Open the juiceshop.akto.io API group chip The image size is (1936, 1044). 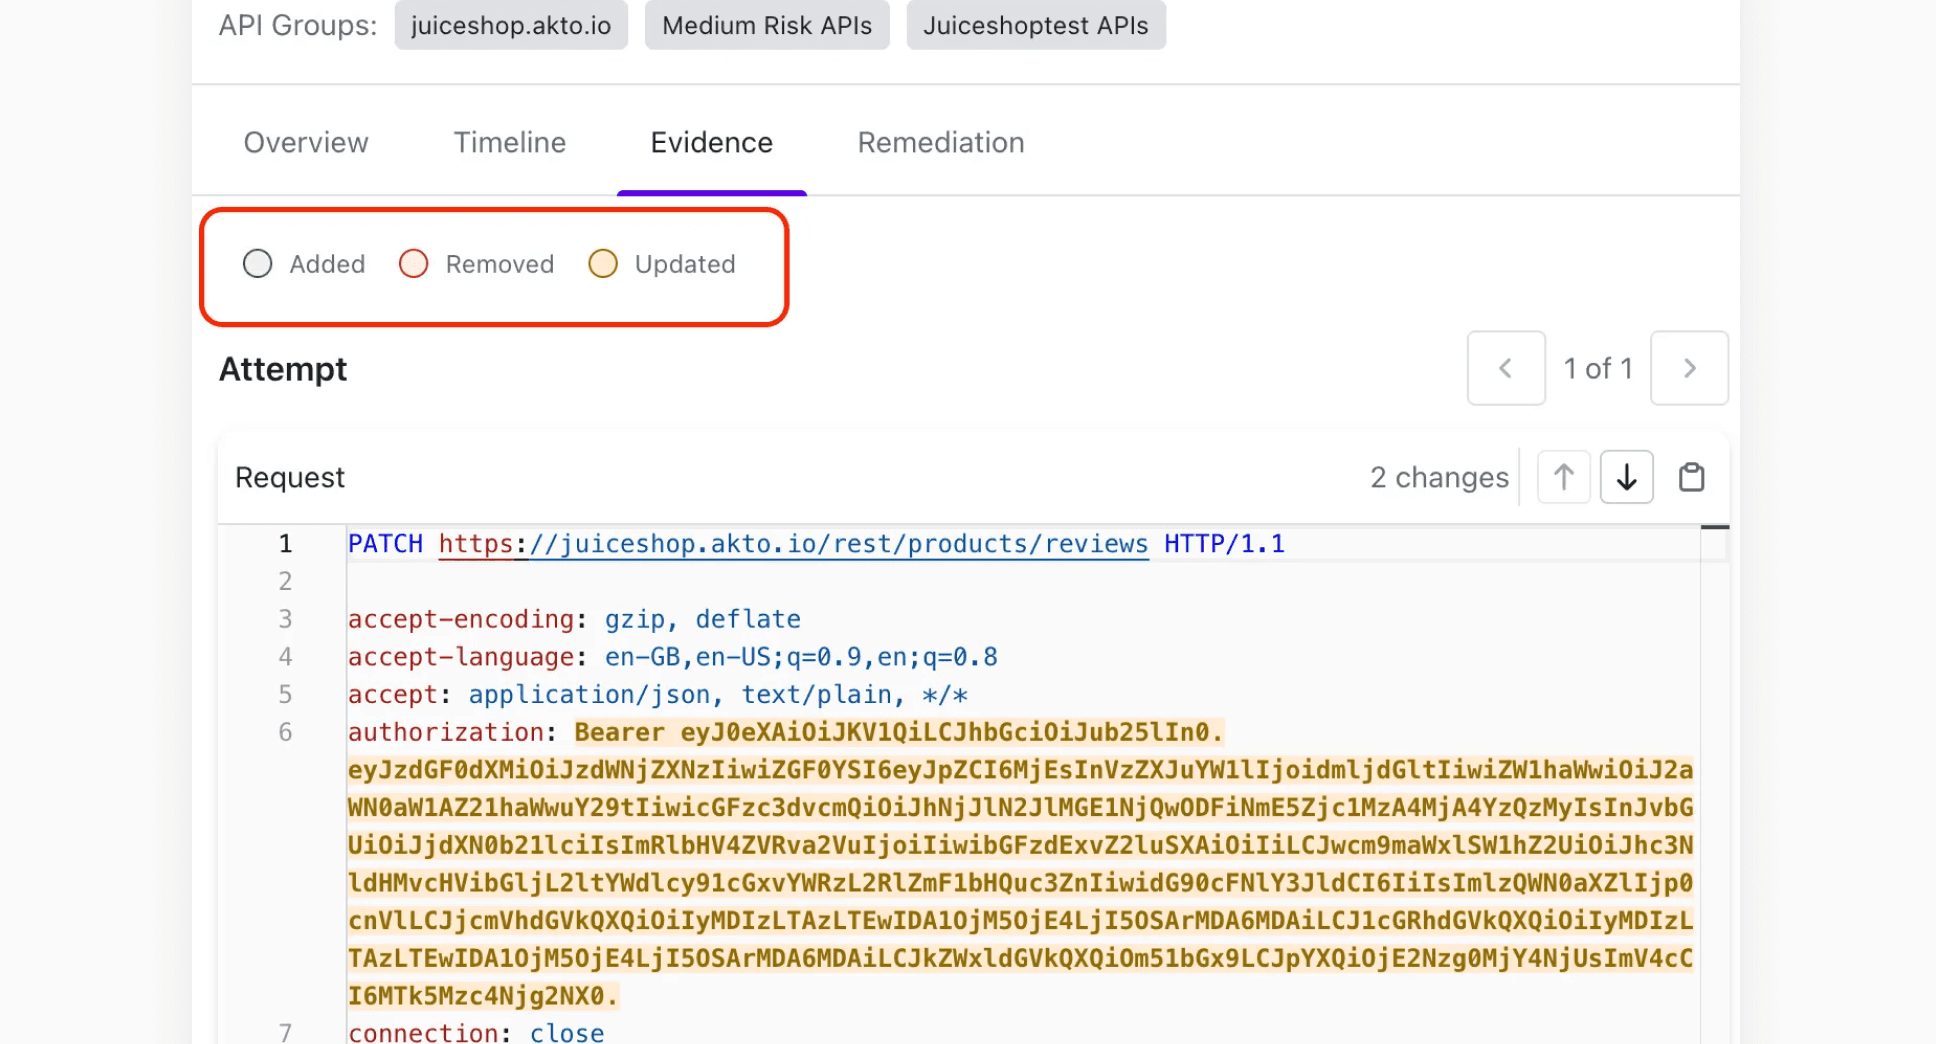pyautogui.click(x=511, y=25)
